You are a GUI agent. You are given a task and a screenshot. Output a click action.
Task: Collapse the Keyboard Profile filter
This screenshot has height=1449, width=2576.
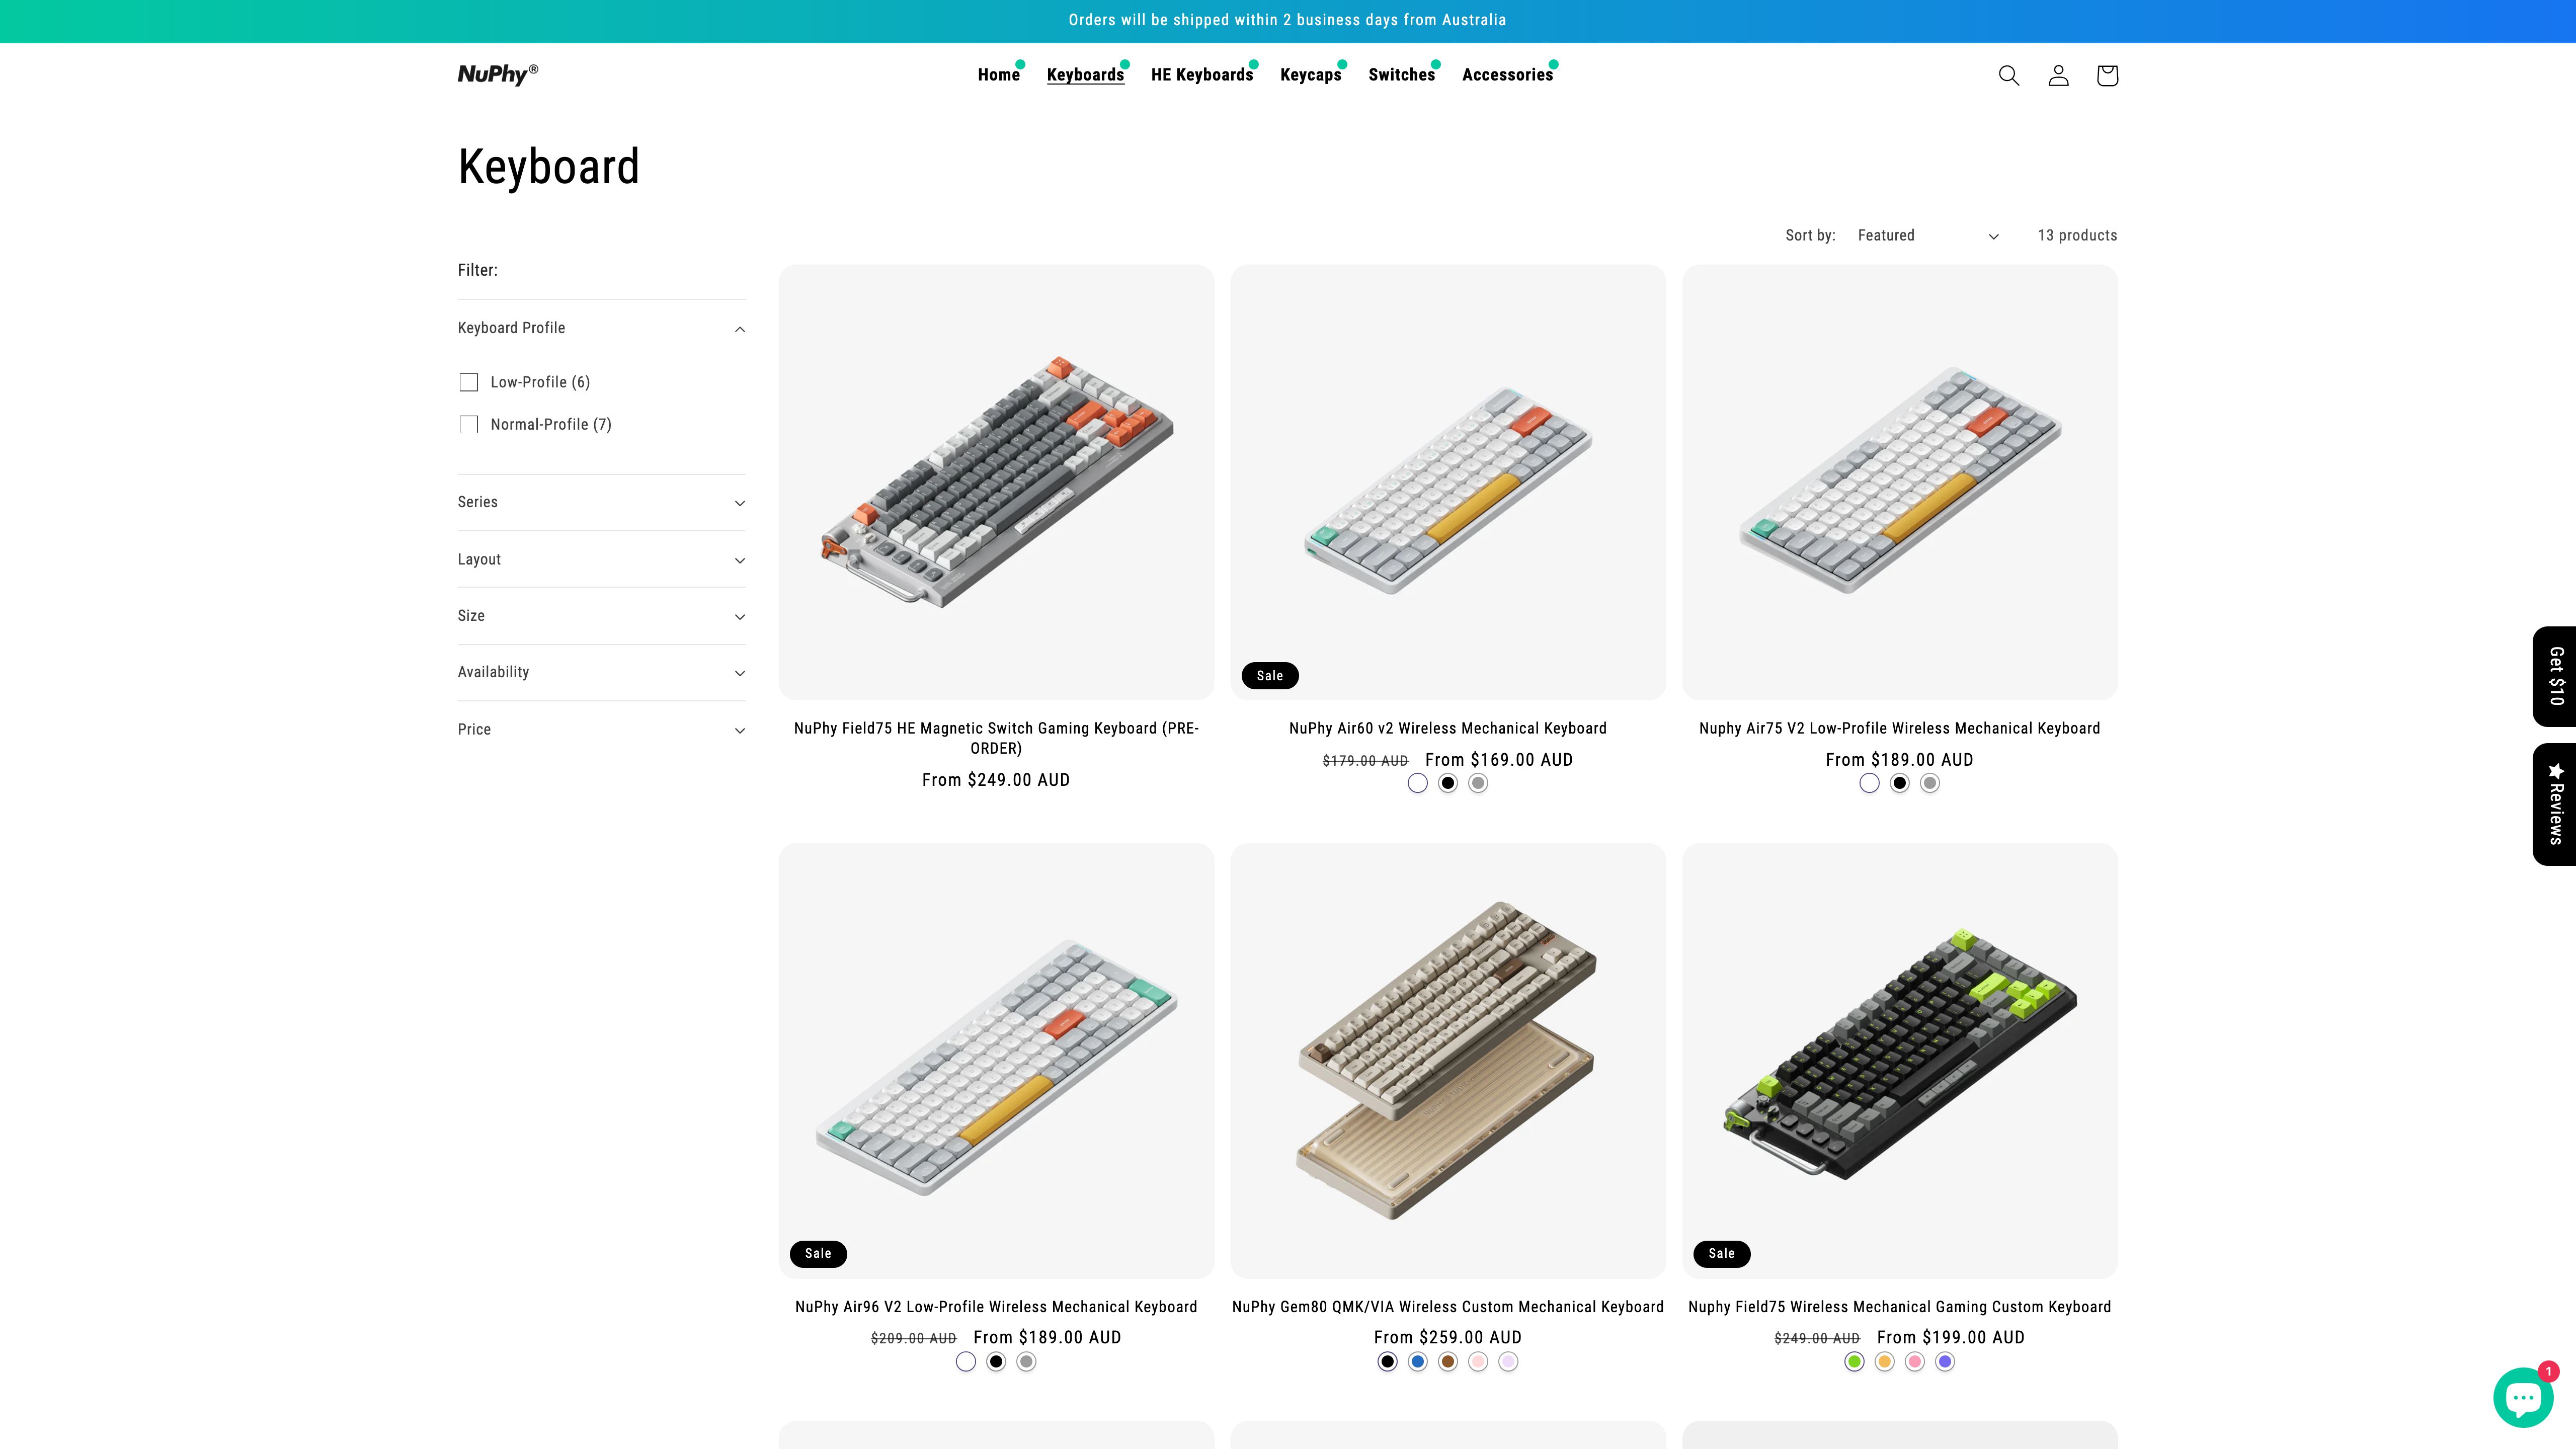pos(601,328)
